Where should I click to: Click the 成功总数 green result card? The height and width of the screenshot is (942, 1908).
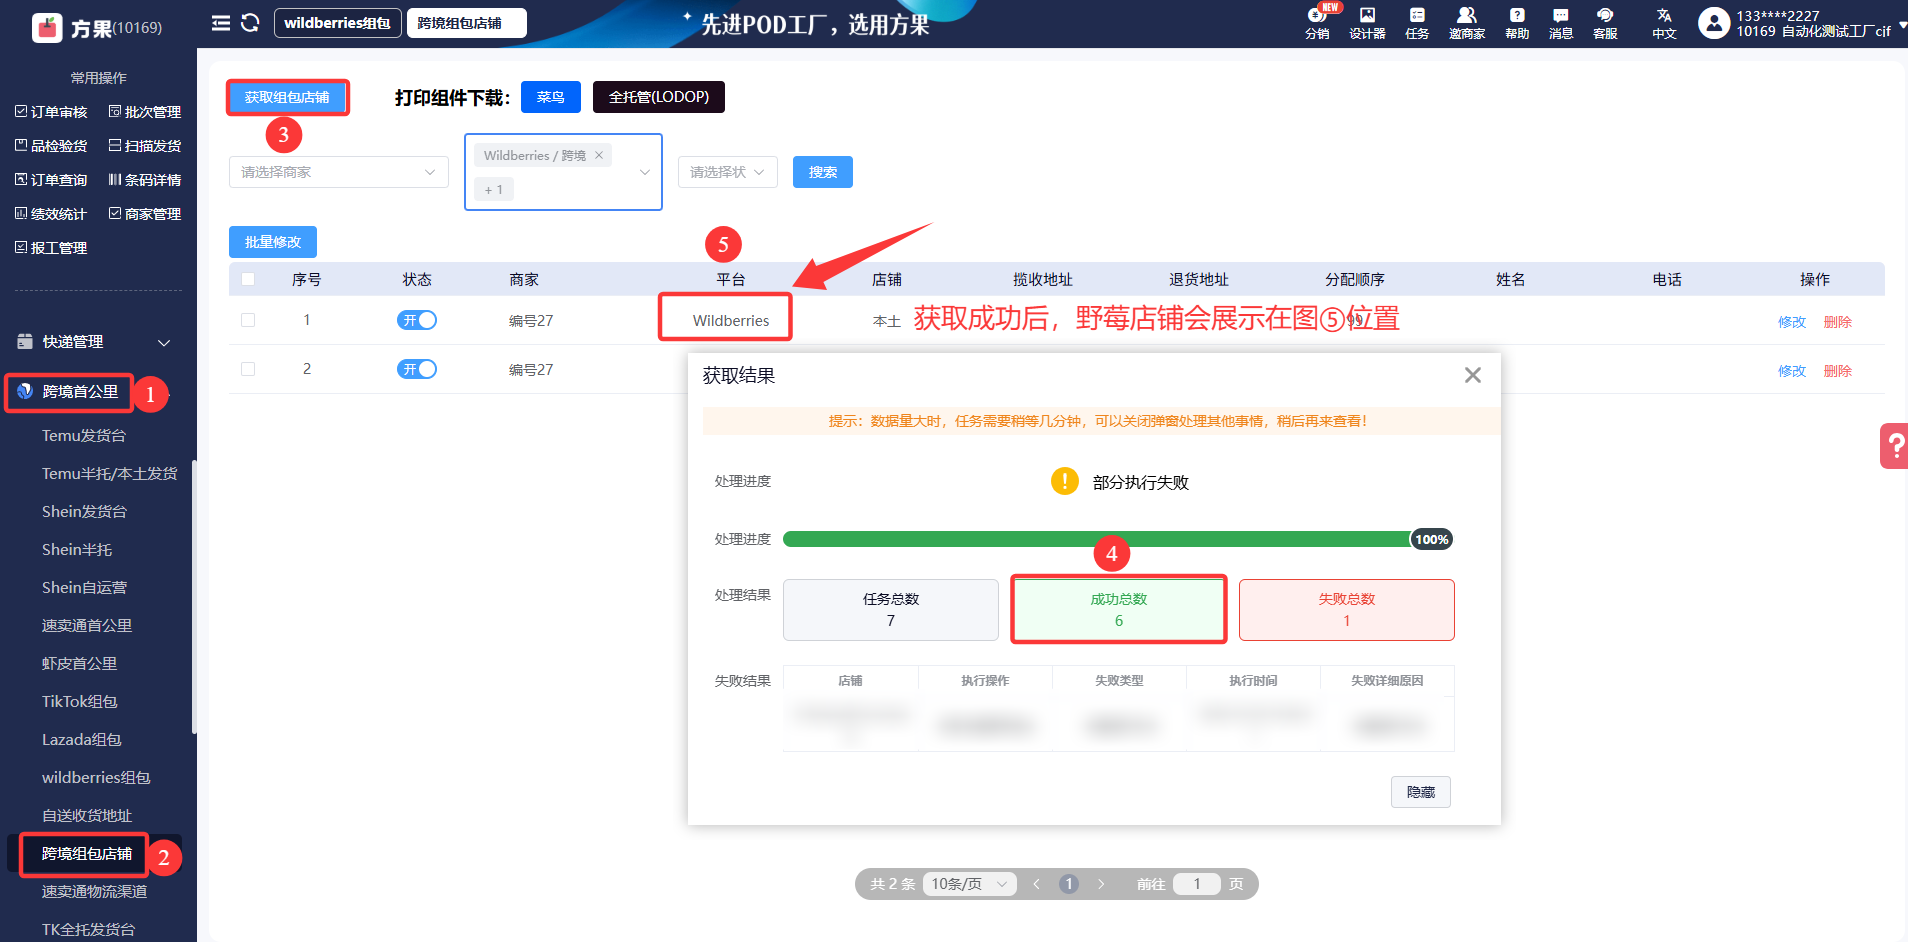click(1119, 610)
